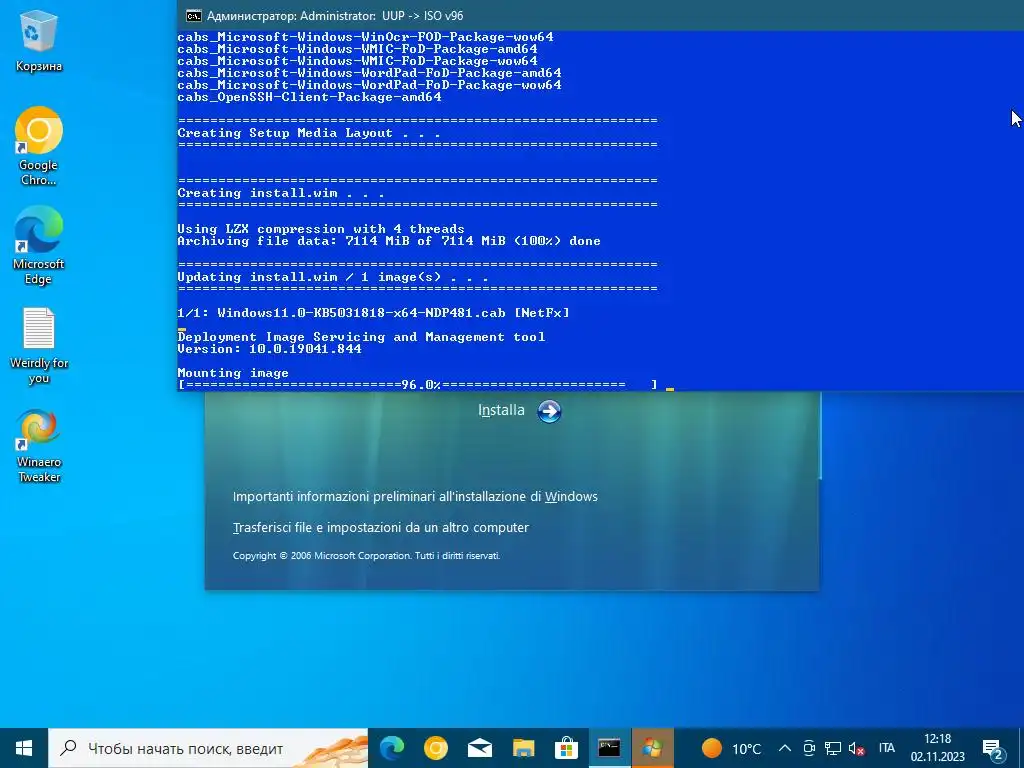
Task: Open the clock showing 12:18 02.11.2023
Action: [938, 748]
